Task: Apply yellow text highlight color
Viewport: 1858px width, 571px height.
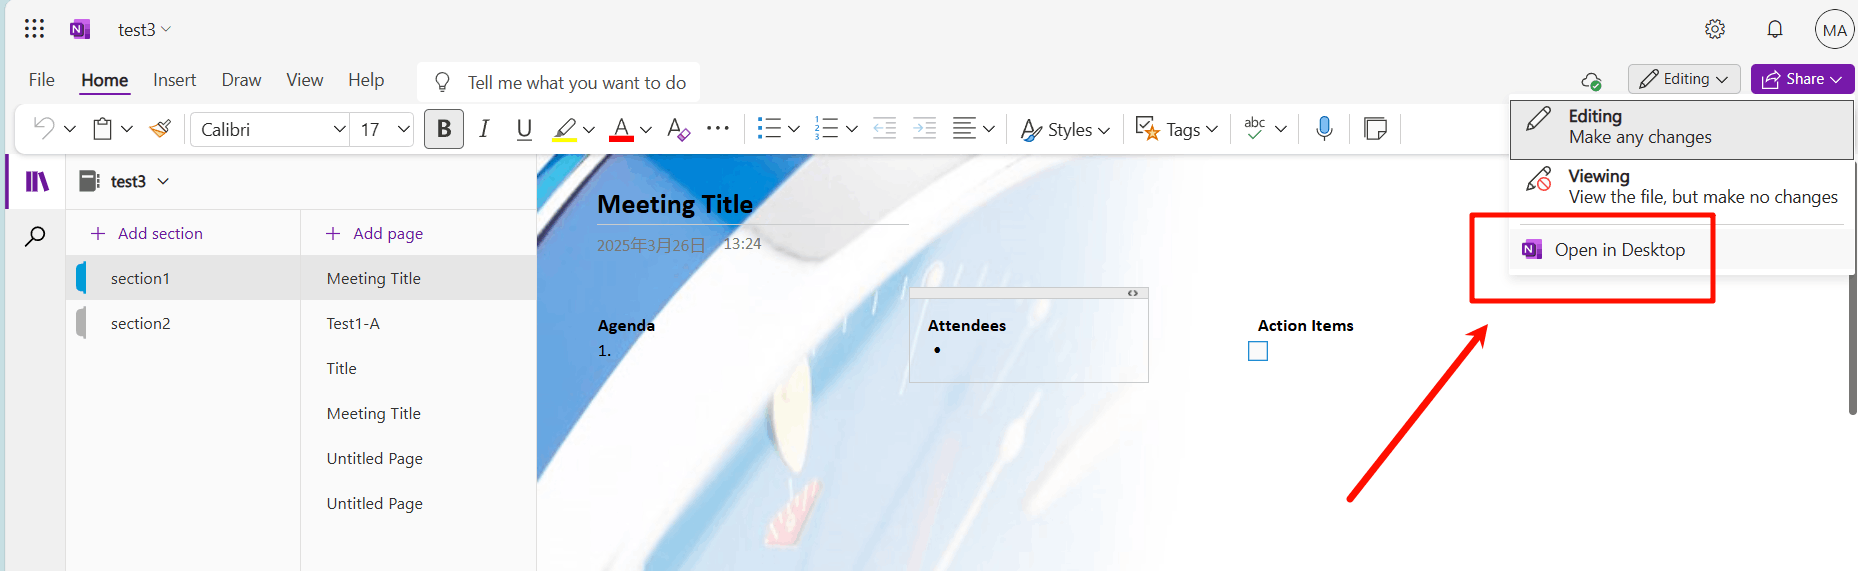Action: 565,129
